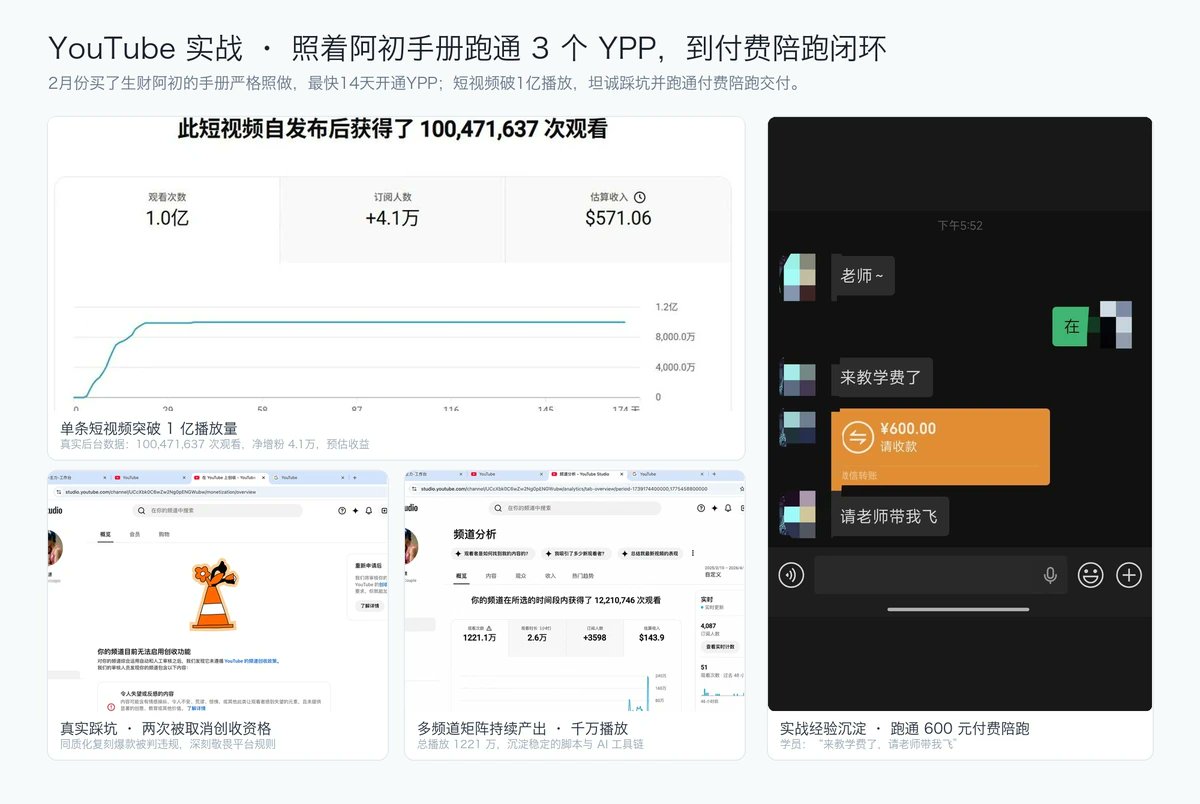
Task: Click 在你的频道中搜索 box in monetization window
Action: pyautogui.click(x=217, y=510)
